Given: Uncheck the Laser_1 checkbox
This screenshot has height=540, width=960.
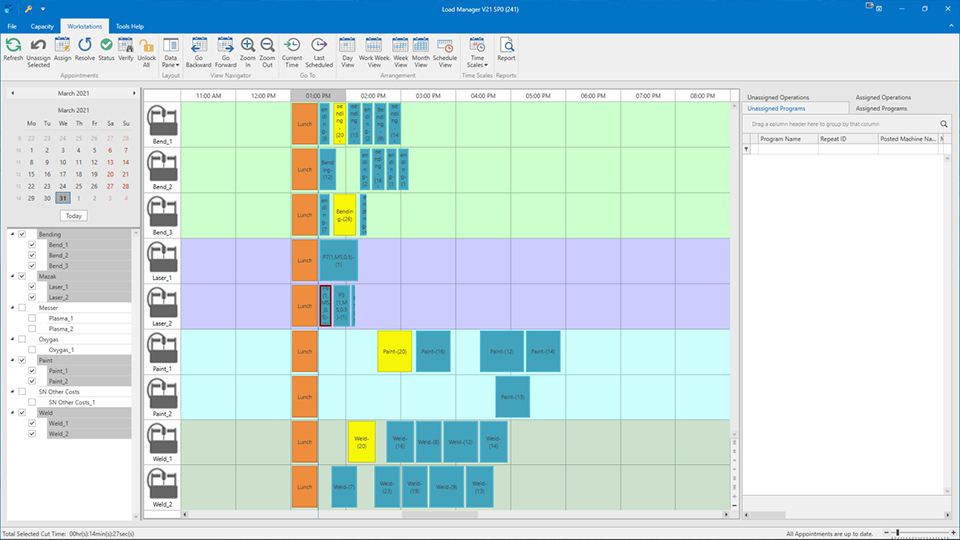Looking at the screenshot, I should coord(32,287).
